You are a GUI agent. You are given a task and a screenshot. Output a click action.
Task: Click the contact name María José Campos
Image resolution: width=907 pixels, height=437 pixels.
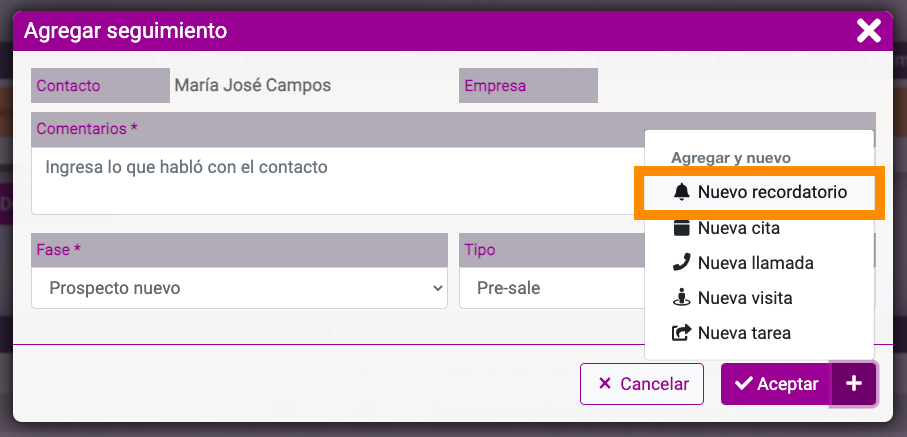(x=253, y=86)
